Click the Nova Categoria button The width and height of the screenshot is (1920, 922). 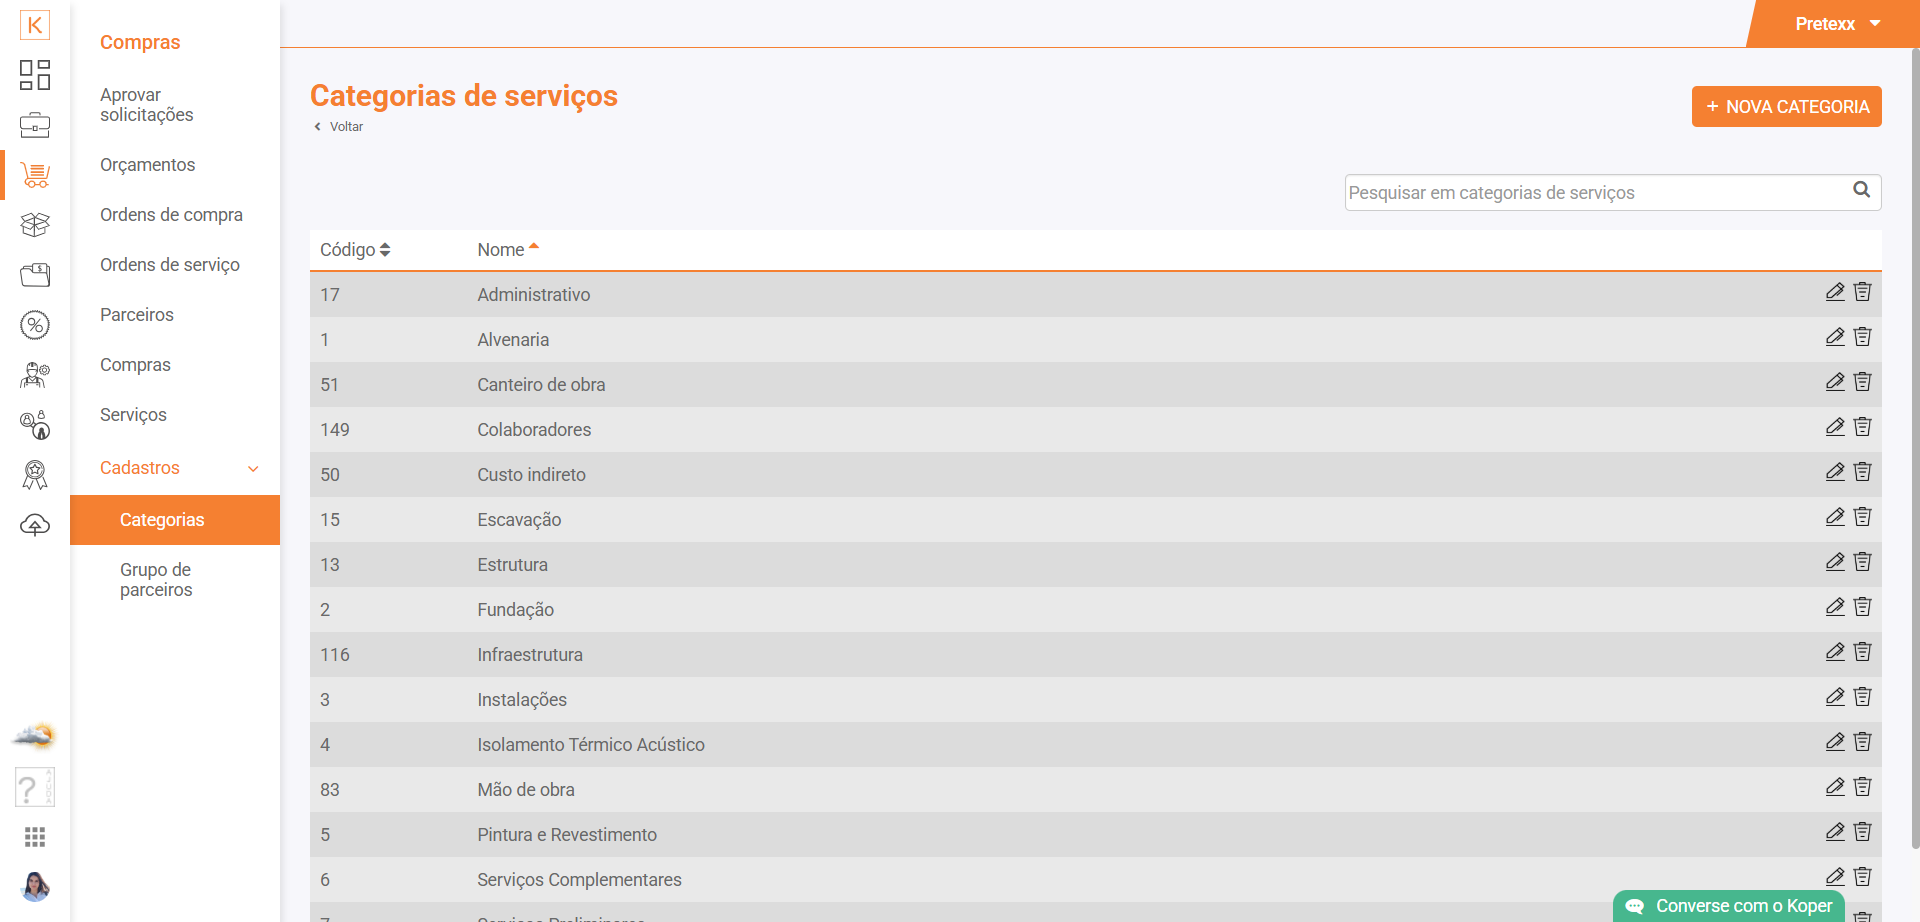click(x=1786, y=107)
